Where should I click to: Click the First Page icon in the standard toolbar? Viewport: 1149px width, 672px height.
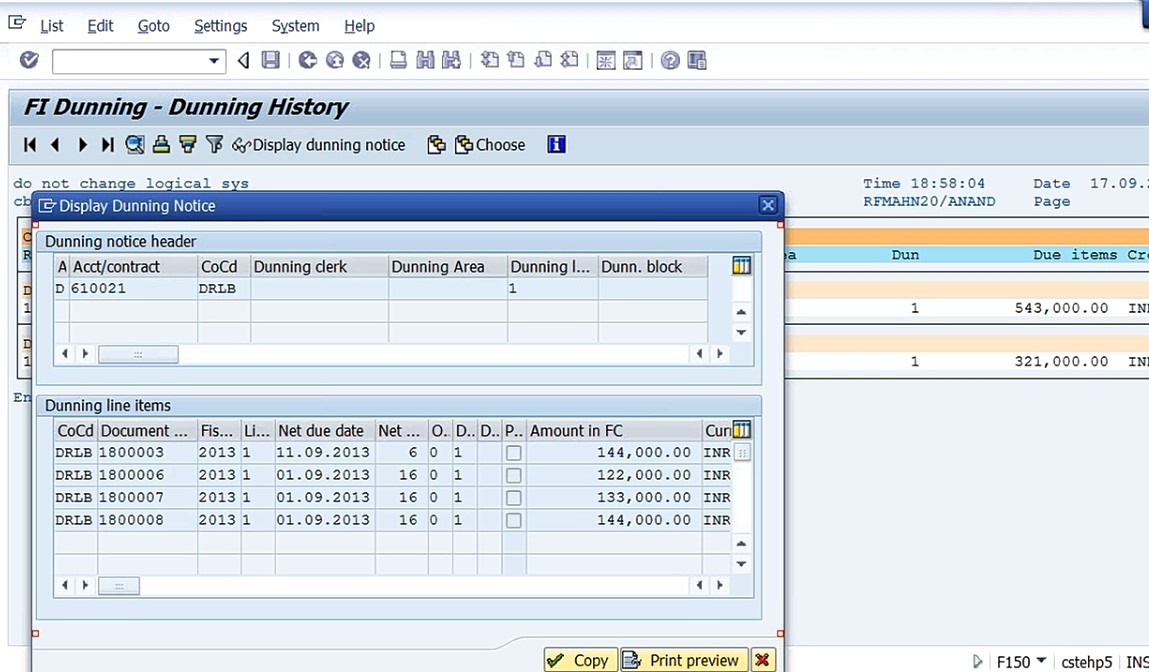(489, 60)
